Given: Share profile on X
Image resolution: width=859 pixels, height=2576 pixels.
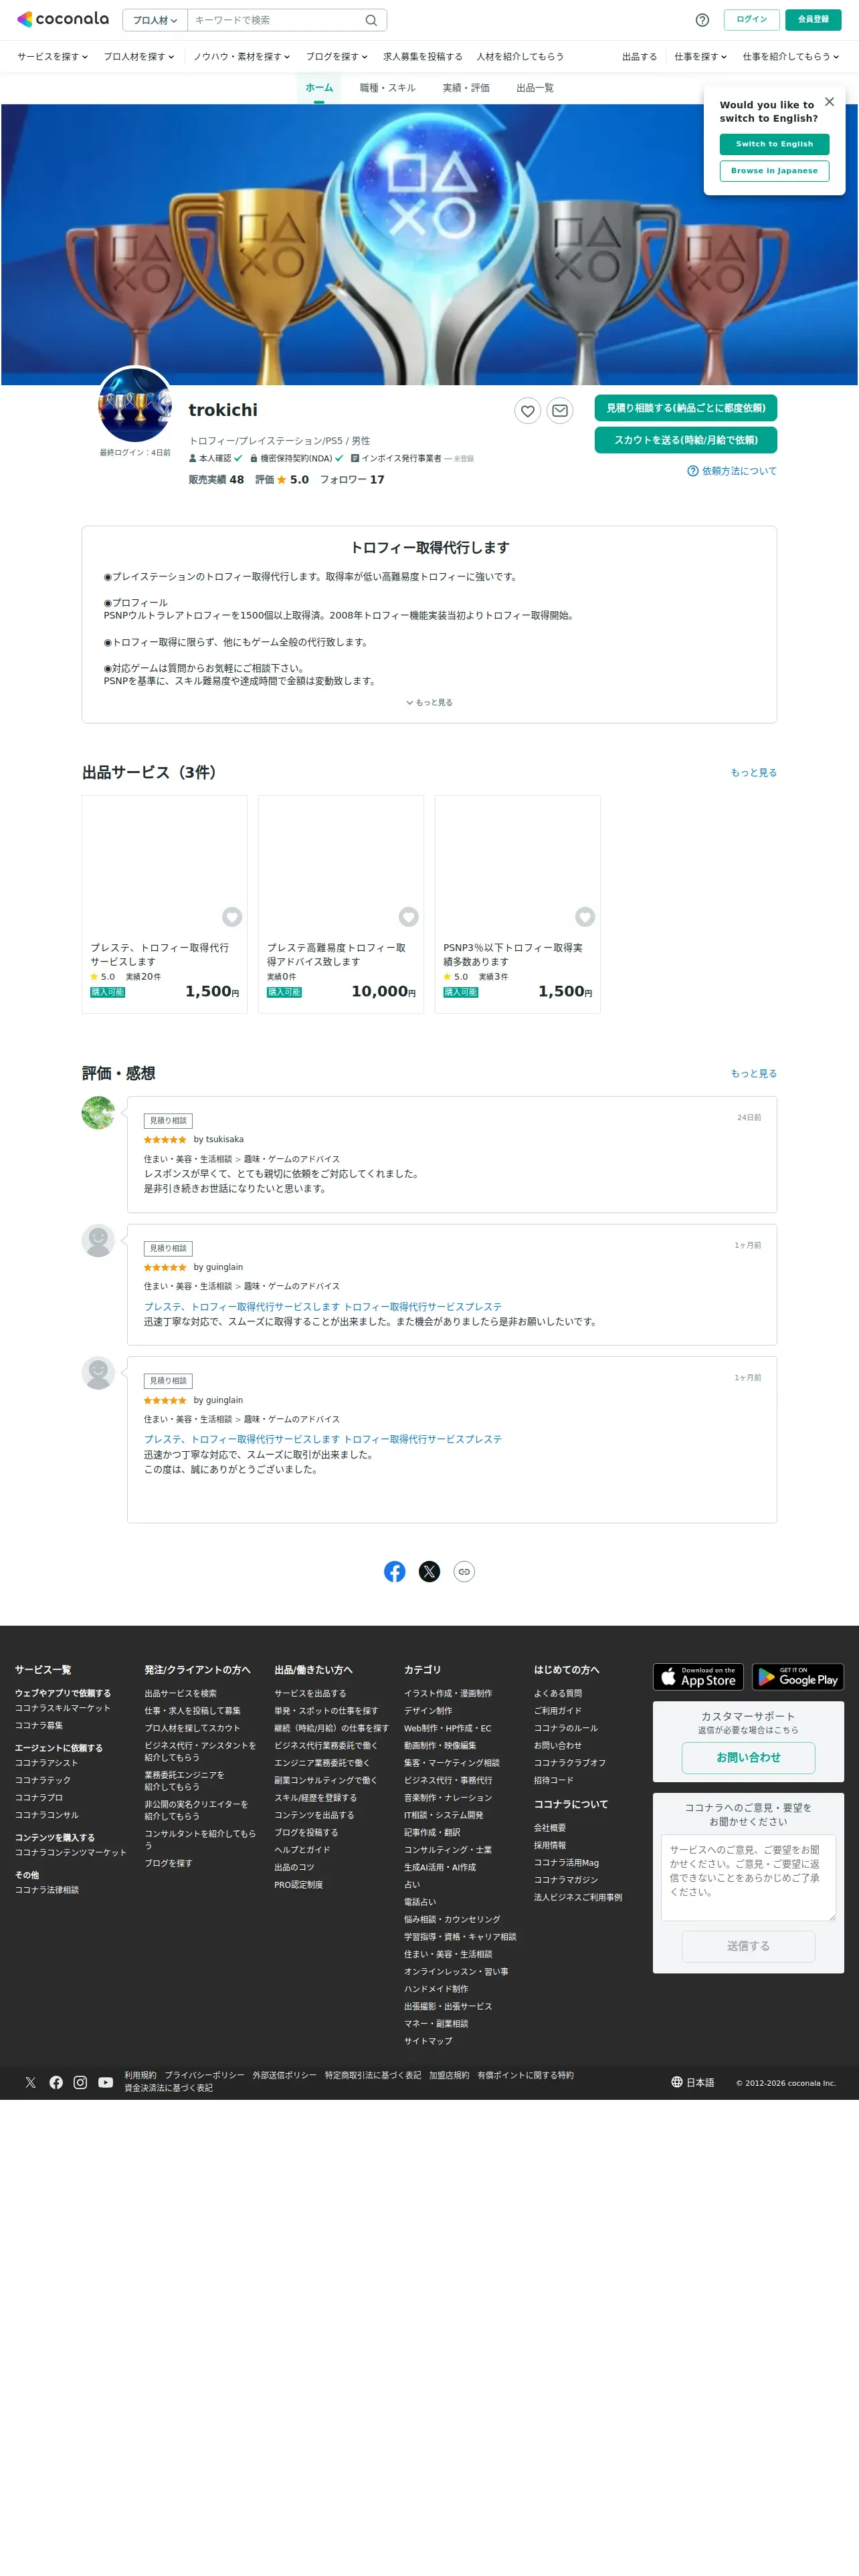Looking at the screenshot, I should click(x=429, y=1571).
